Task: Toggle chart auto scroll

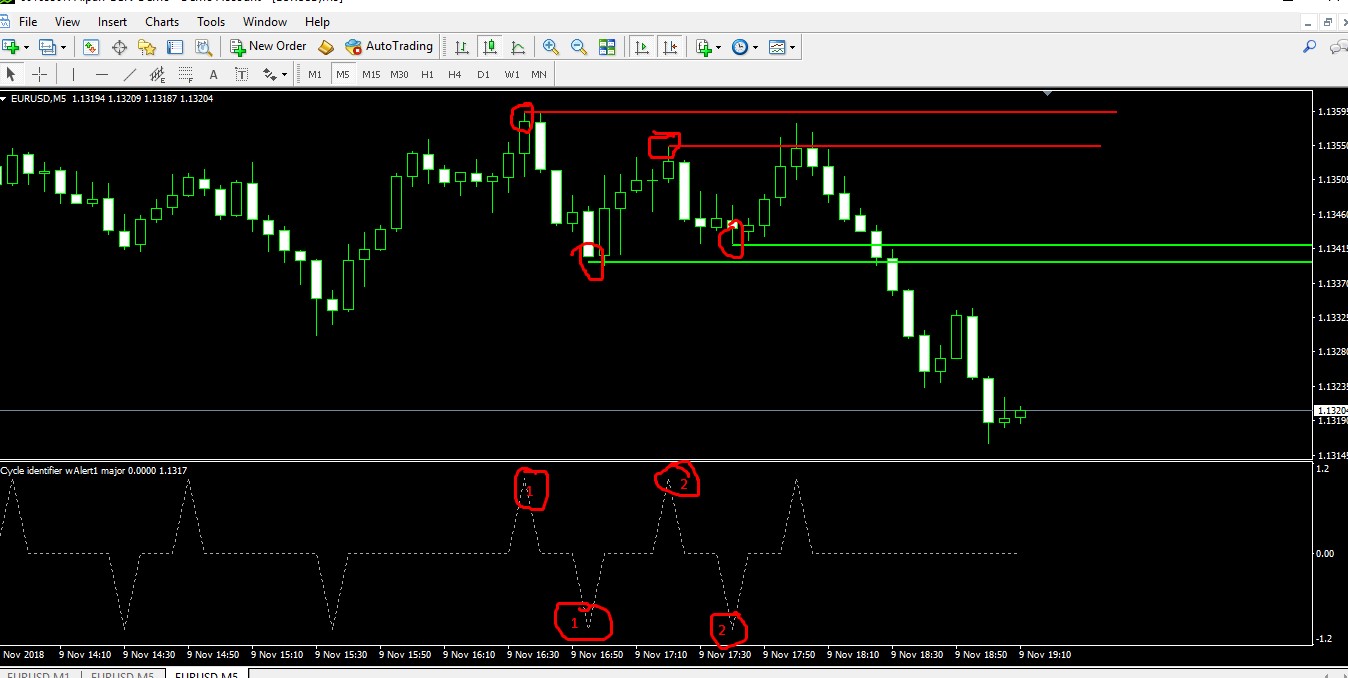Action: click(641, 46)
